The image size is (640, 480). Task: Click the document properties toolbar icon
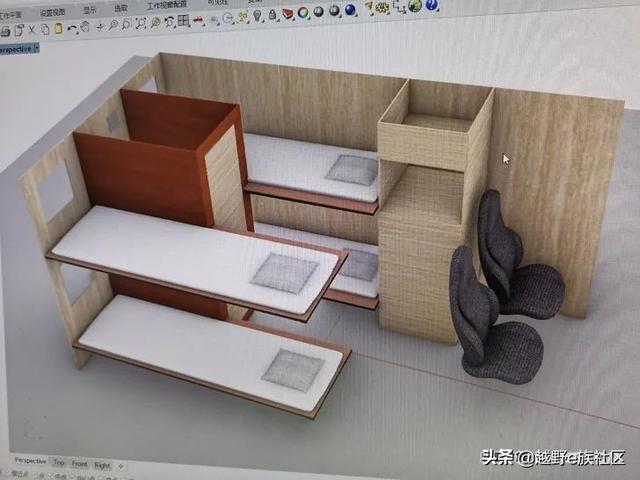click(x=19, y=30)
